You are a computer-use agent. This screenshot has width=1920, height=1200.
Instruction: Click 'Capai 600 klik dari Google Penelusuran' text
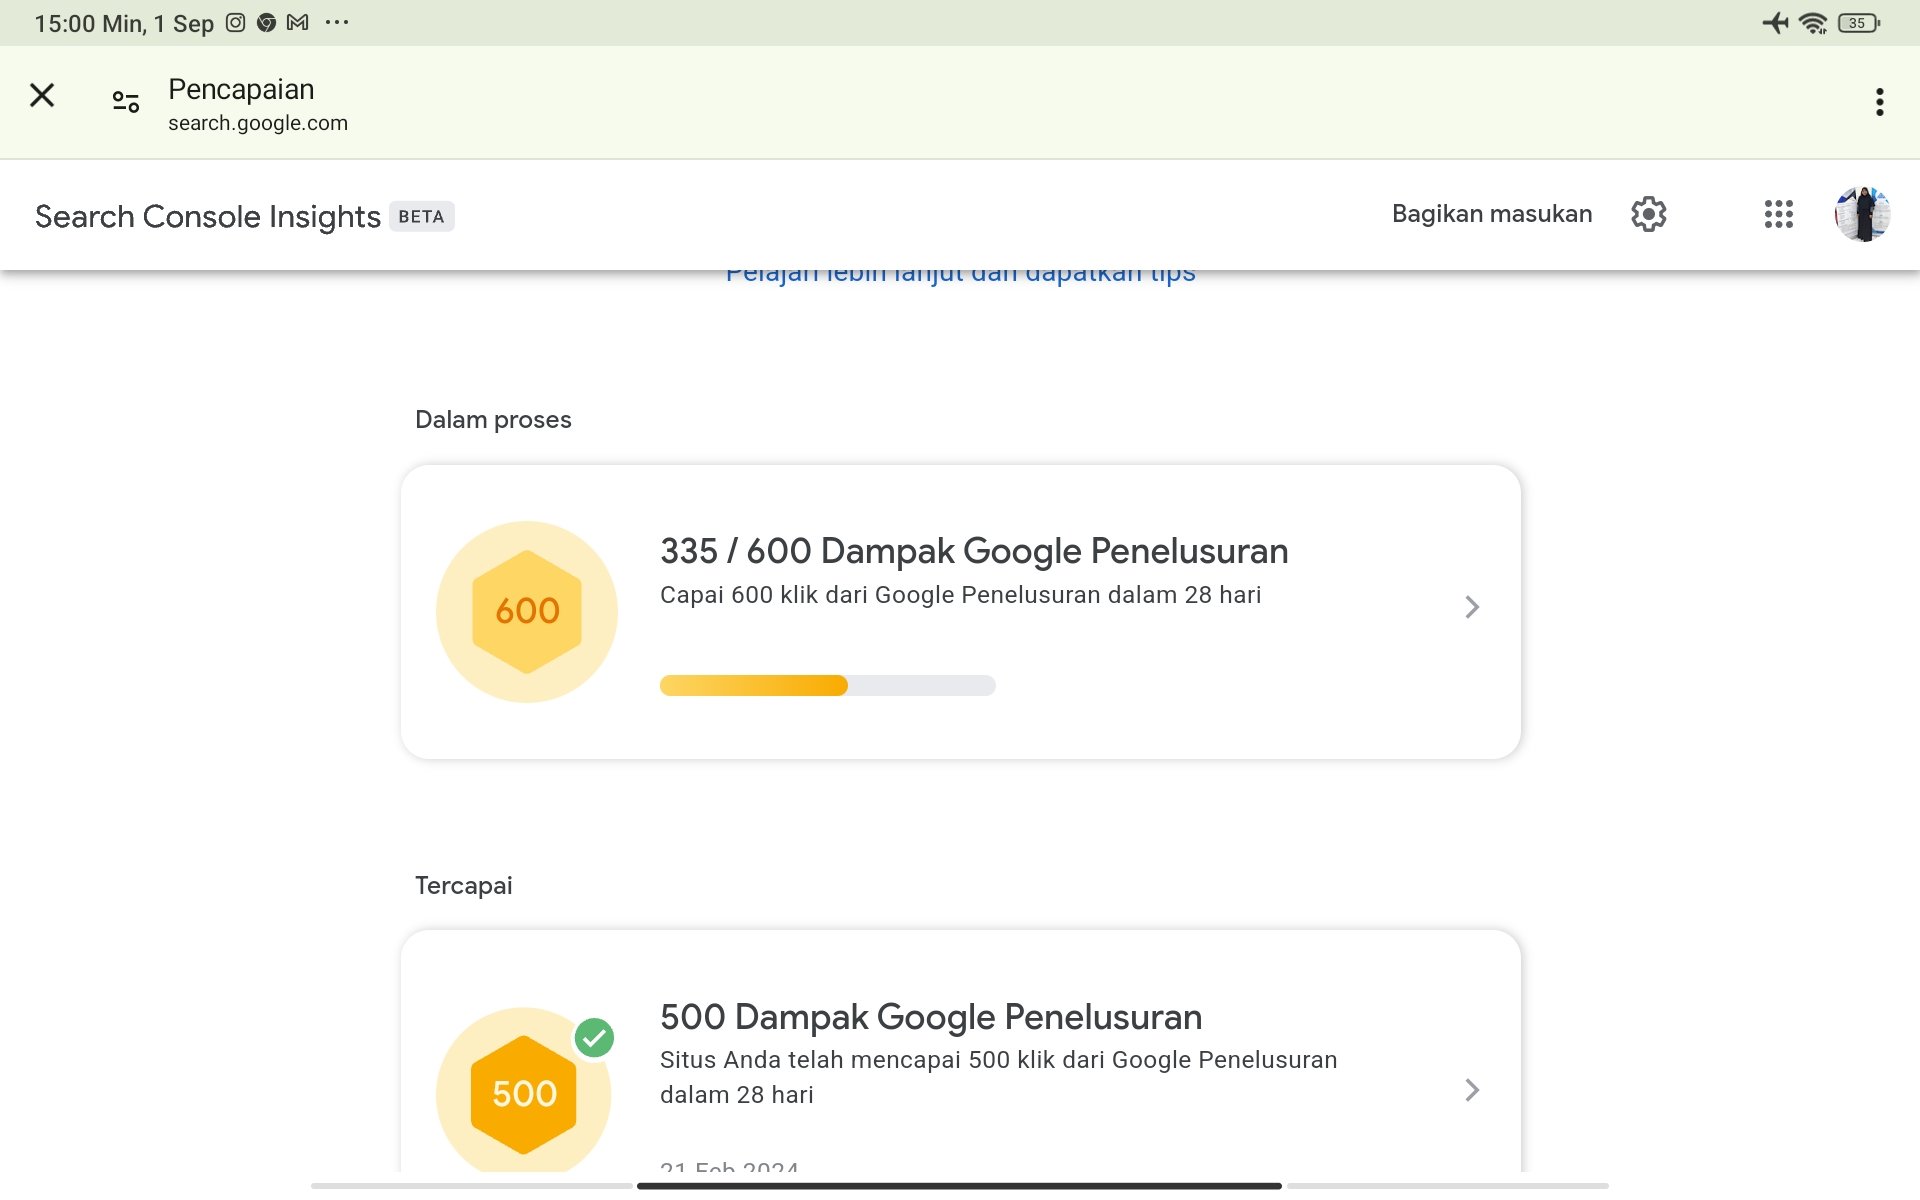tap(960, 595)
